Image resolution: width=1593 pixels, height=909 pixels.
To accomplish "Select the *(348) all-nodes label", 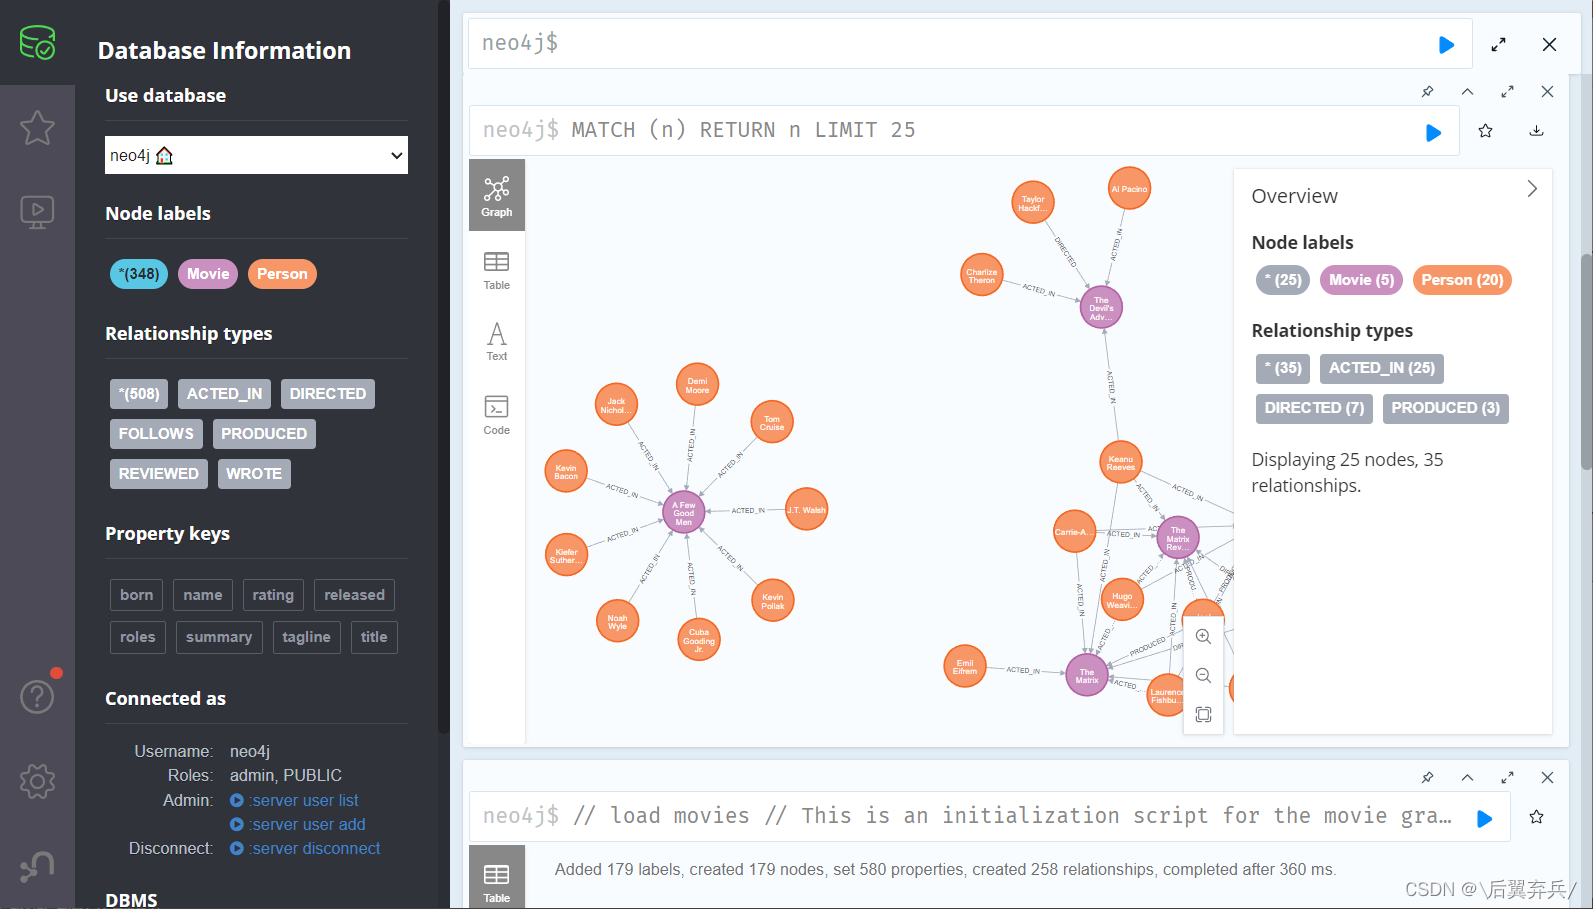I will point(139,274).
